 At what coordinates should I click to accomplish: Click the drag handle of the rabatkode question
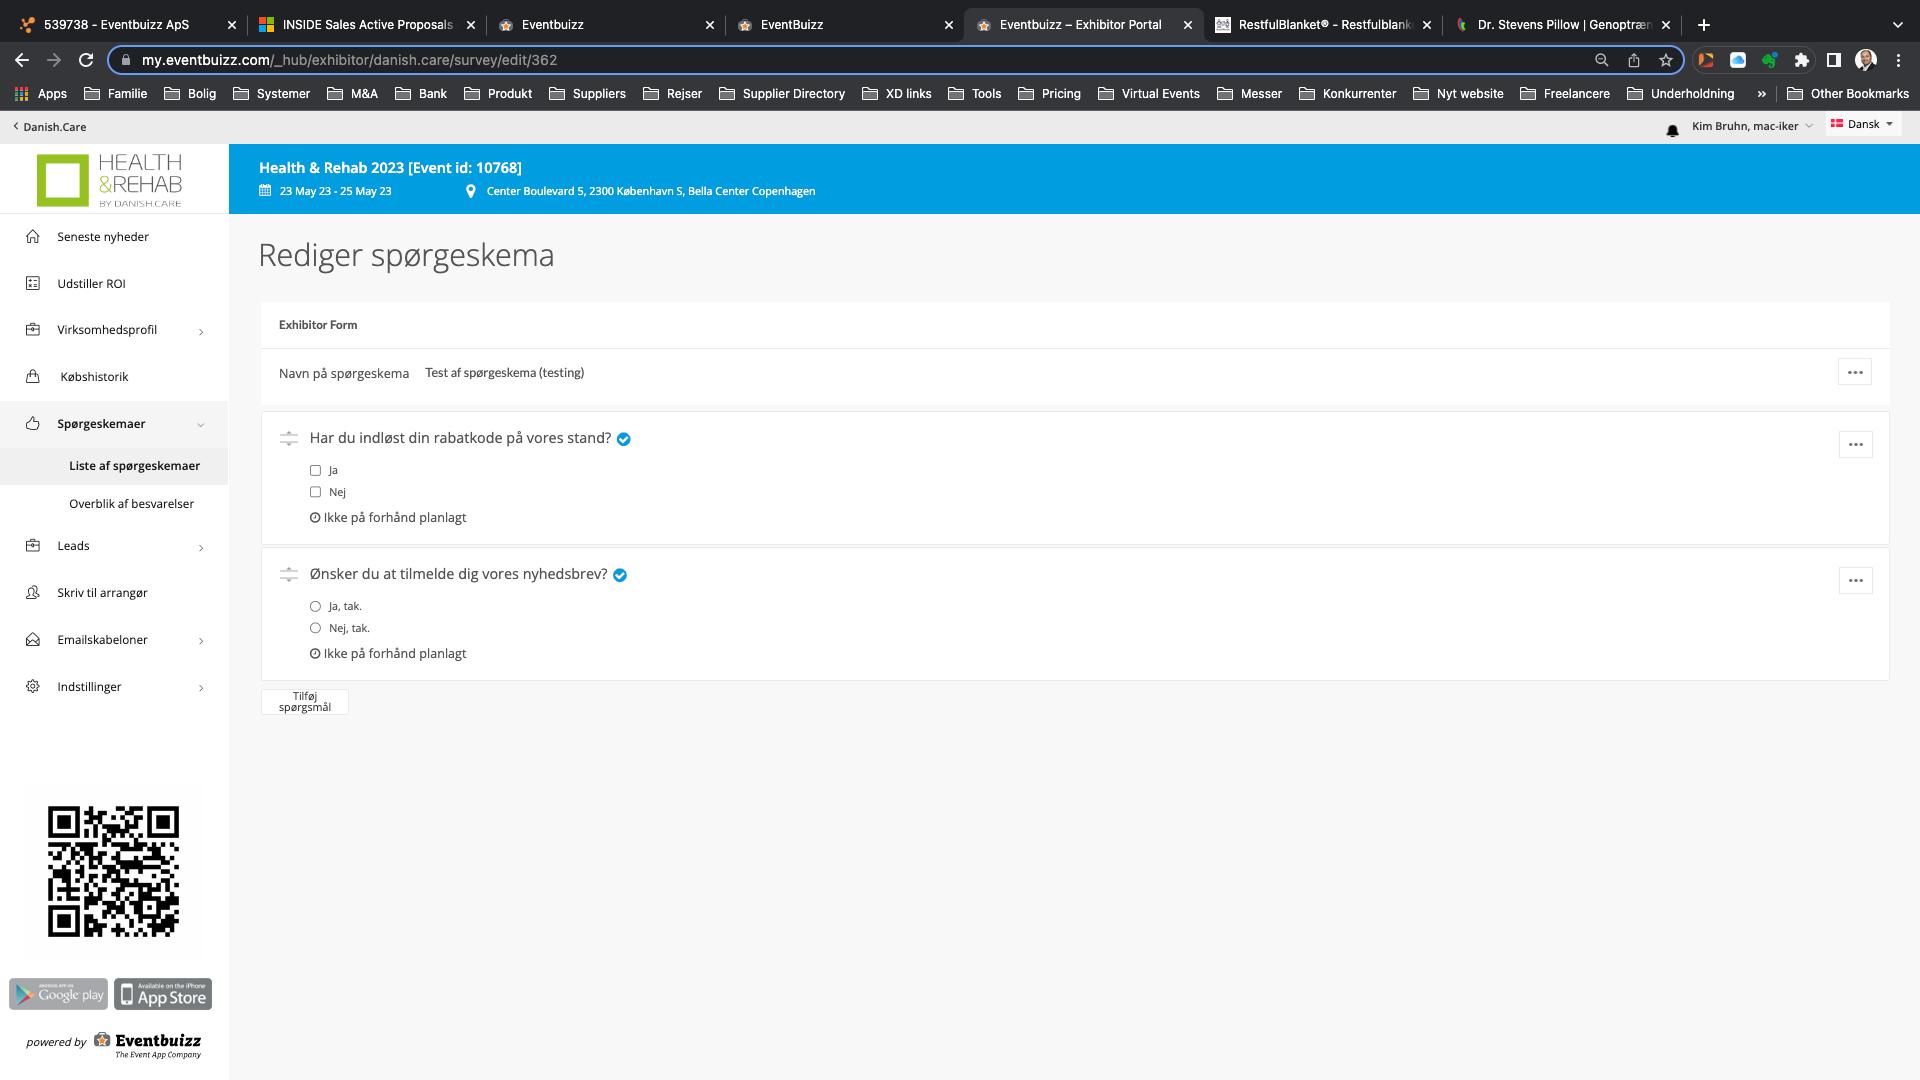[289, 438]
